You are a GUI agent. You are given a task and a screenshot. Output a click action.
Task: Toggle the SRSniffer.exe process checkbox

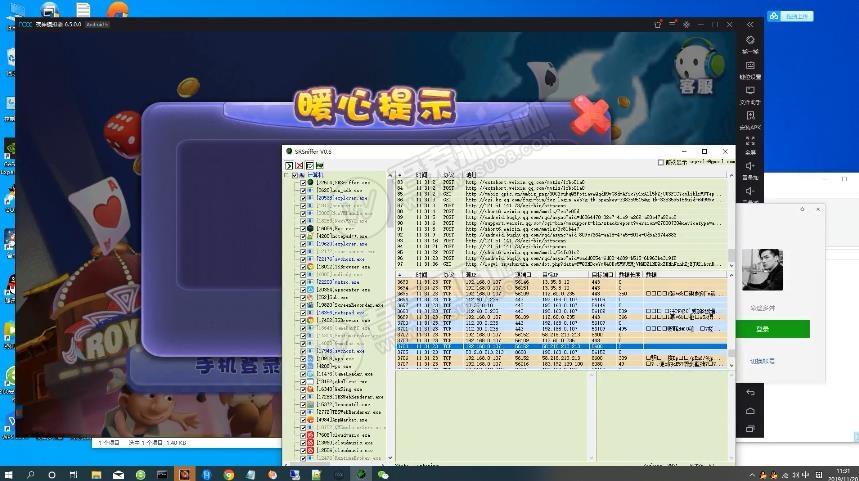point(302,182)
